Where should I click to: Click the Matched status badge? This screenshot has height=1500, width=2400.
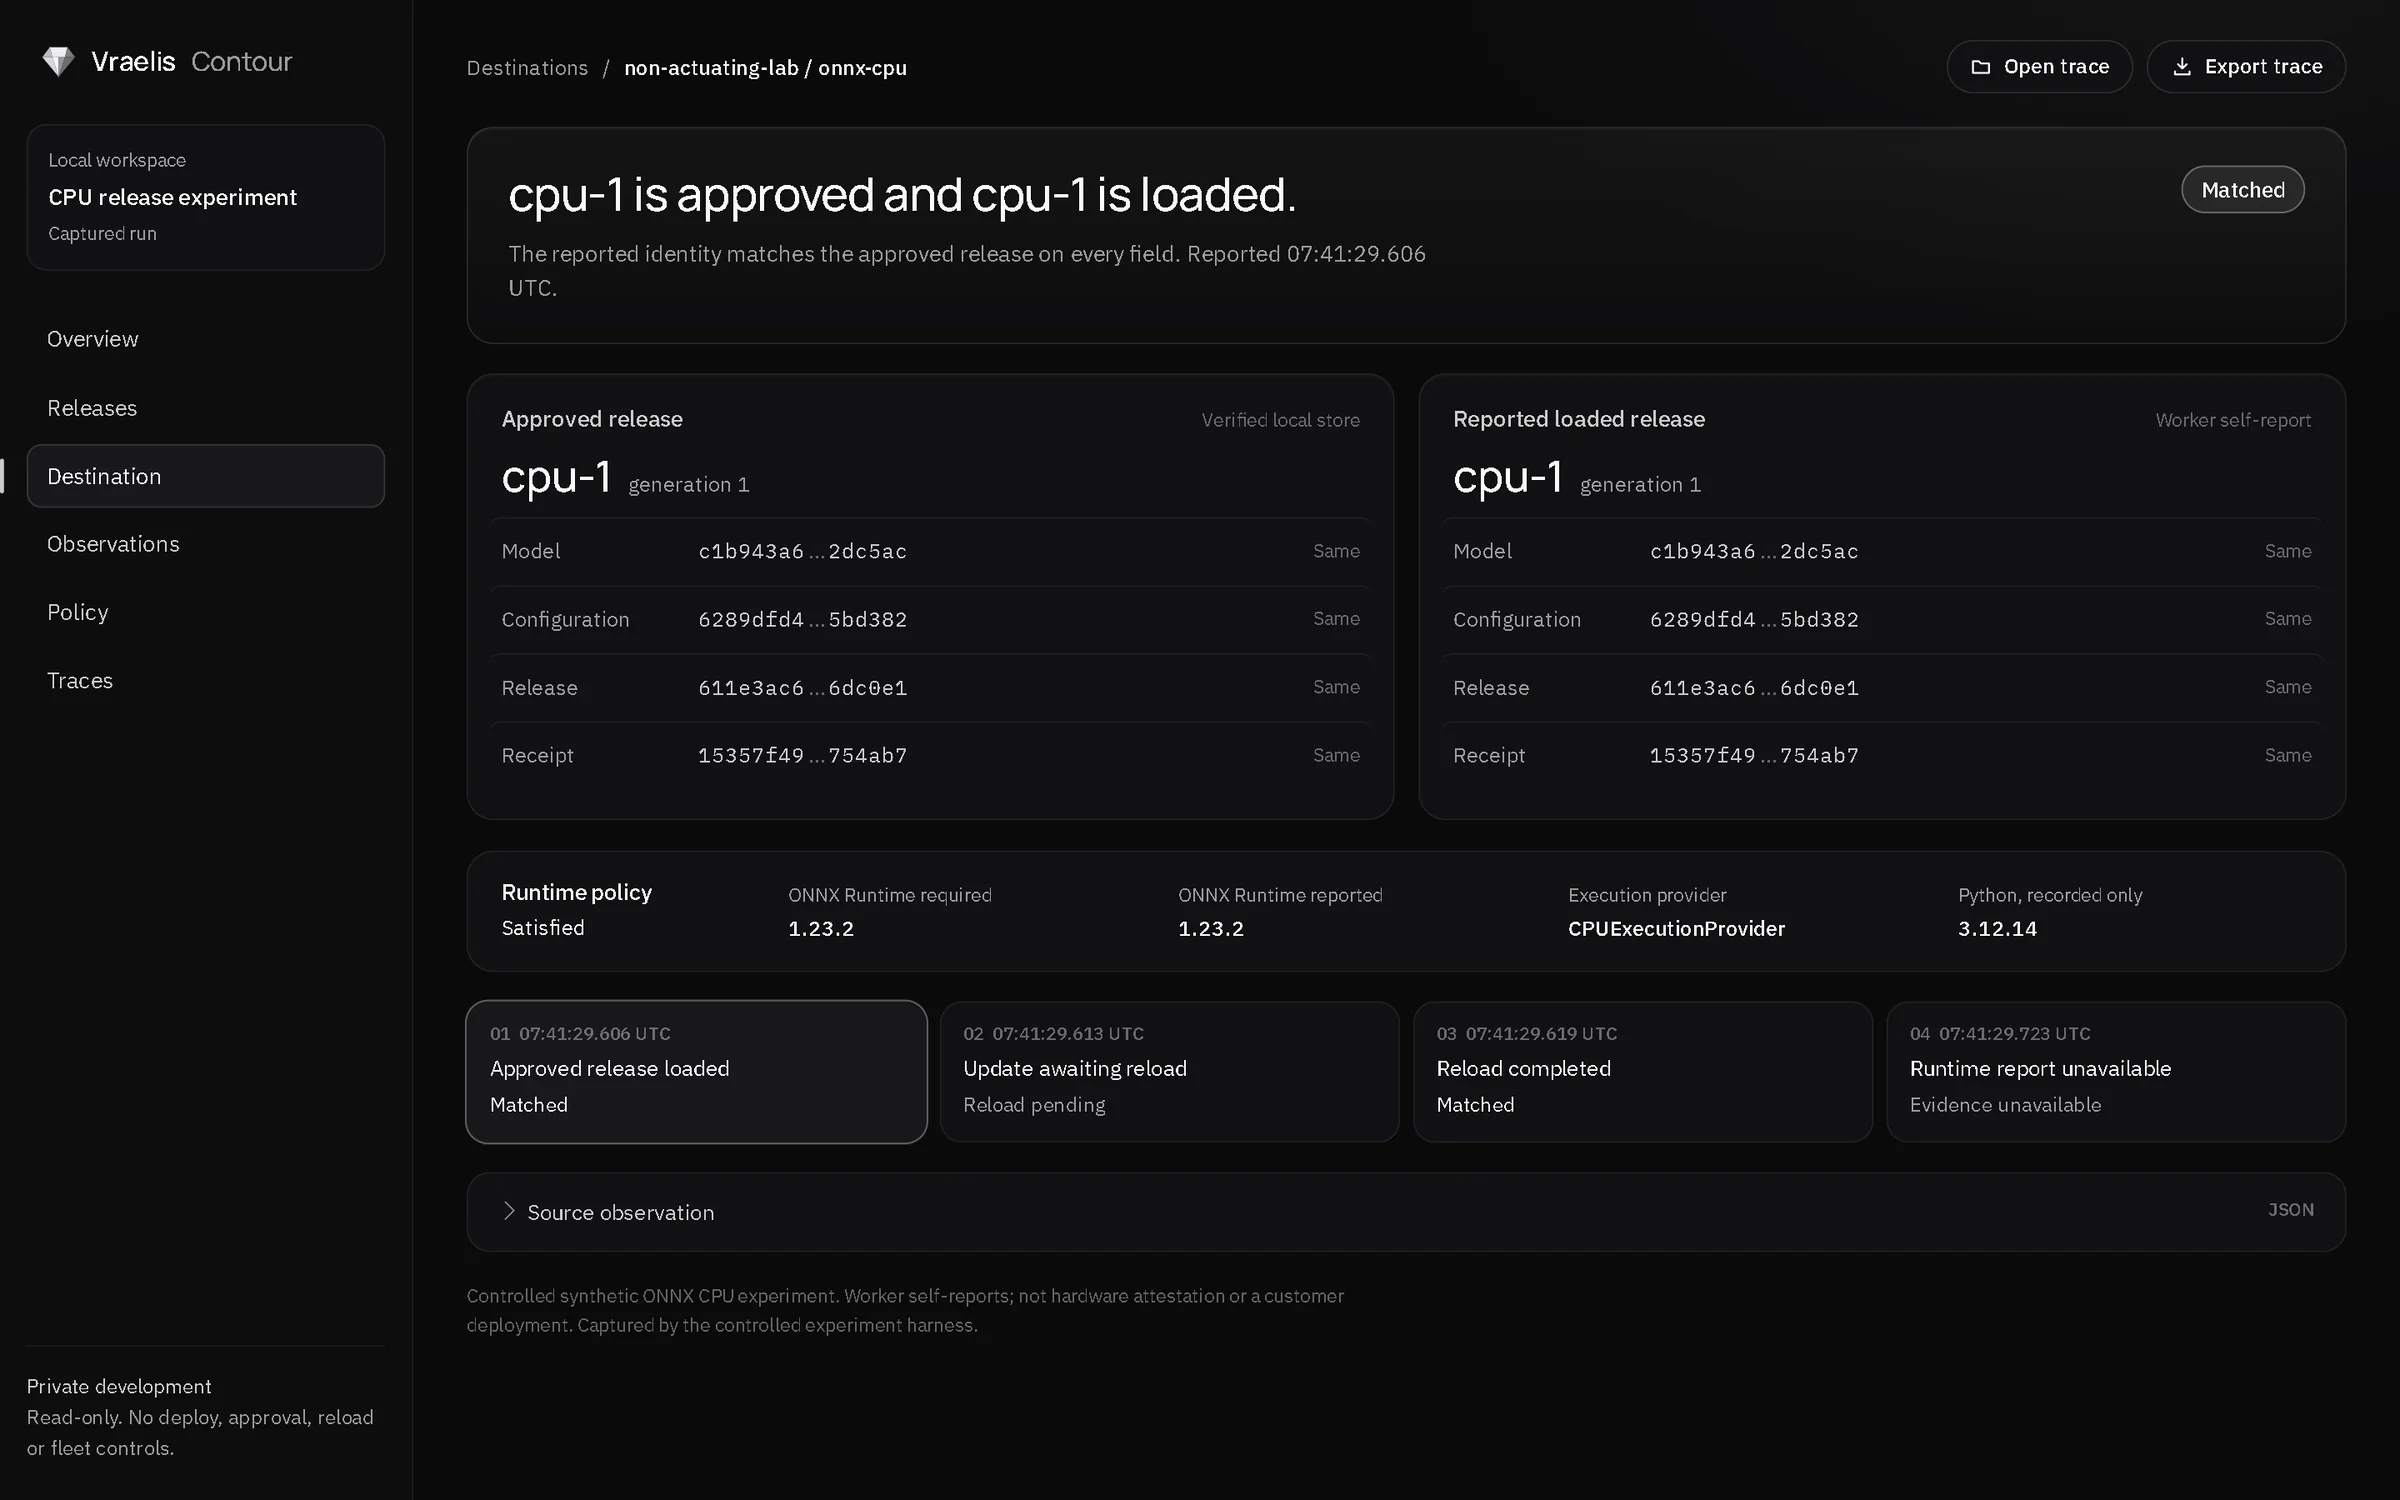tap(2243, 190)
